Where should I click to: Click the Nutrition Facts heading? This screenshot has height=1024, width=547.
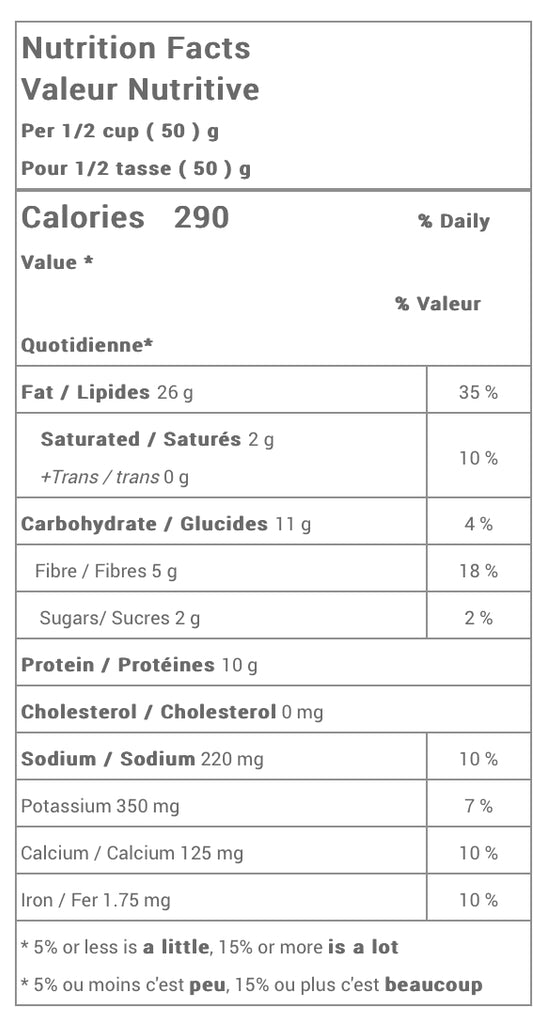[x=136, y=48]
